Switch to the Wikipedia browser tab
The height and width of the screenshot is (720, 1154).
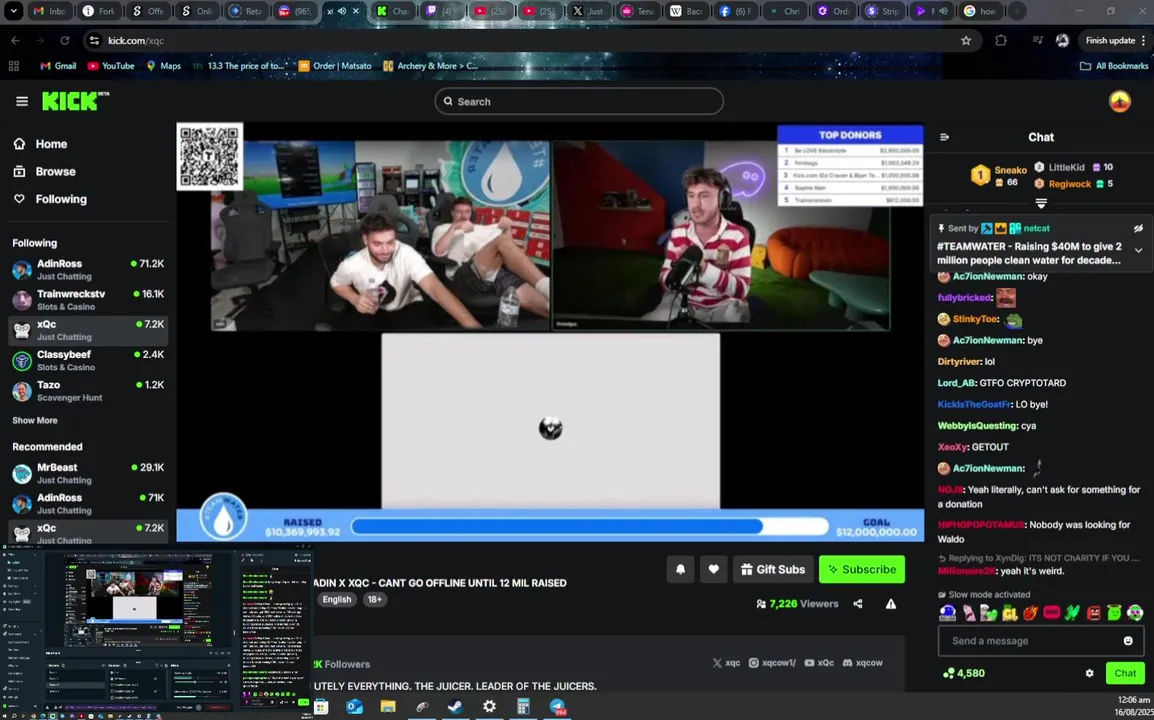point(687,11)
